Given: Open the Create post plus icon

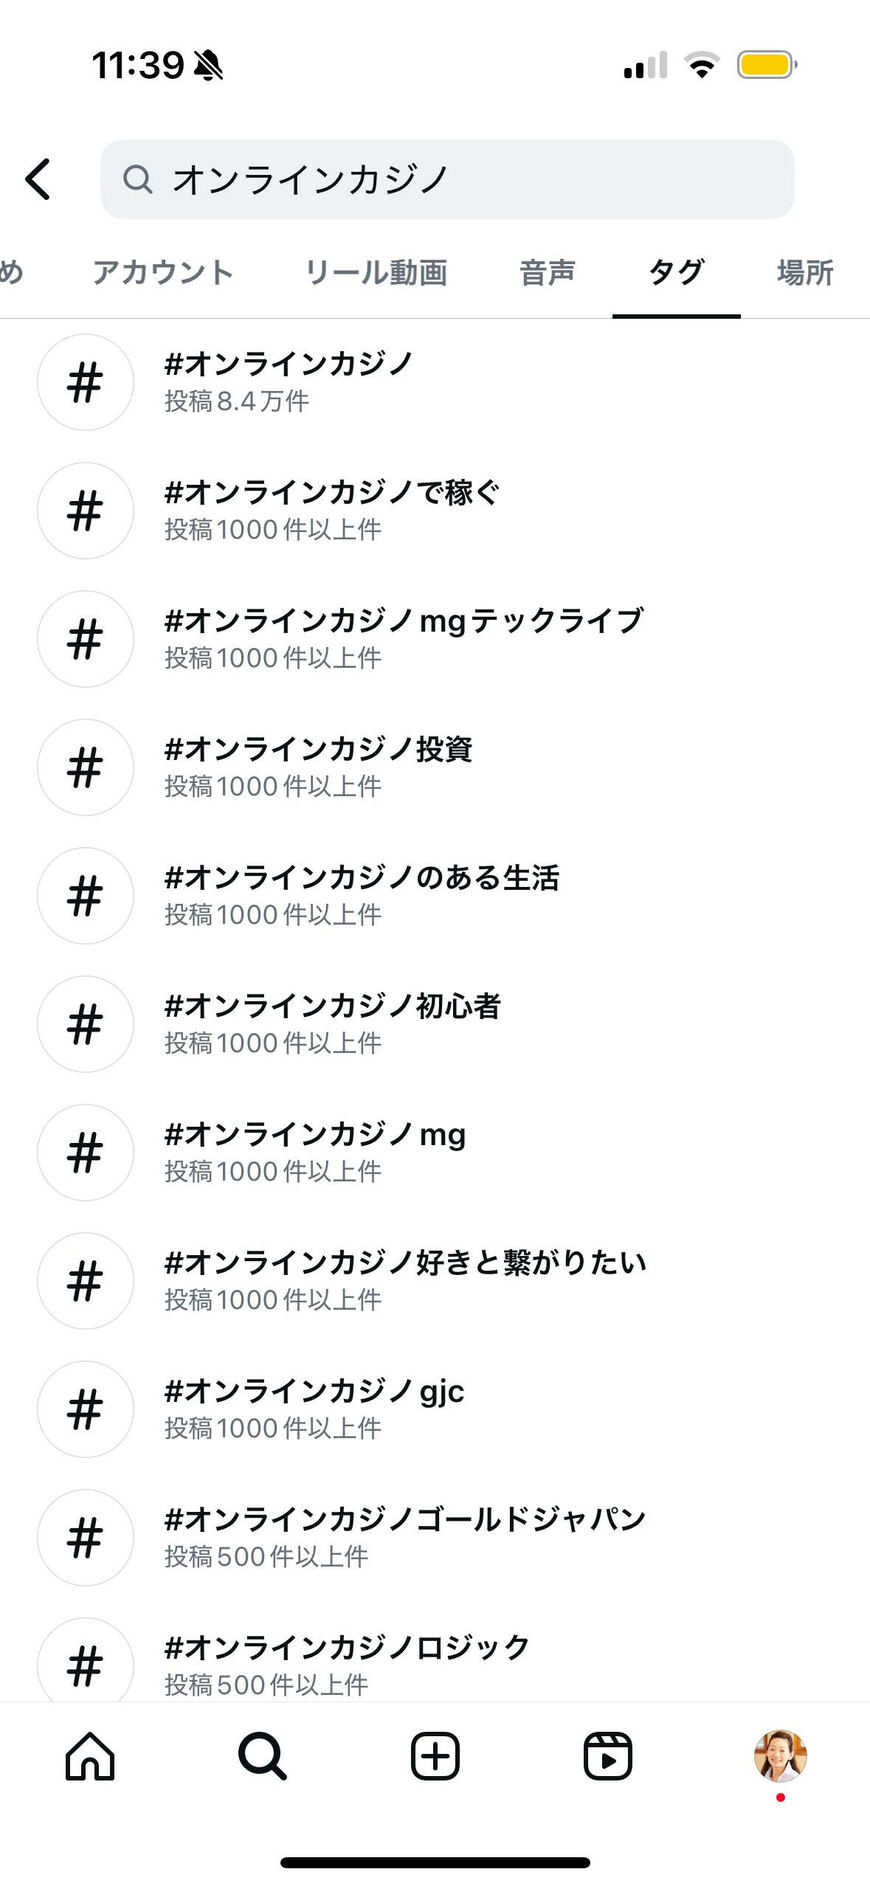Looking at the screenshot, I should point(433,1758).
